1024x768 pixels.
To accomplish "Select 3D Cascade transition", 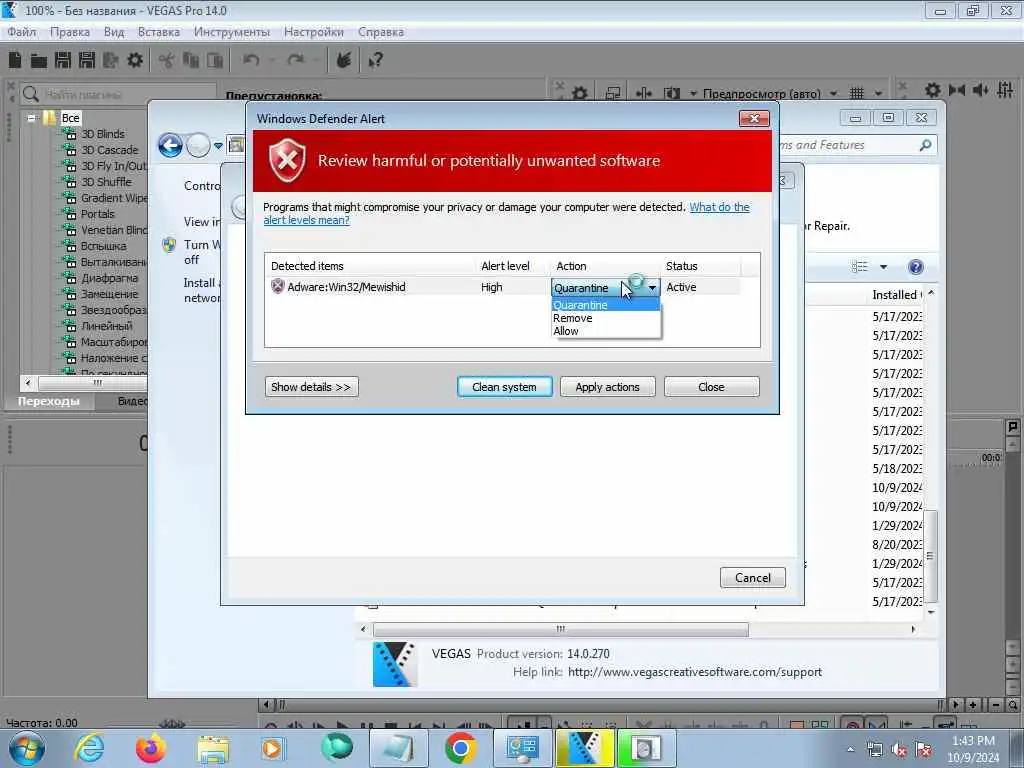I will tap(109, 150).
